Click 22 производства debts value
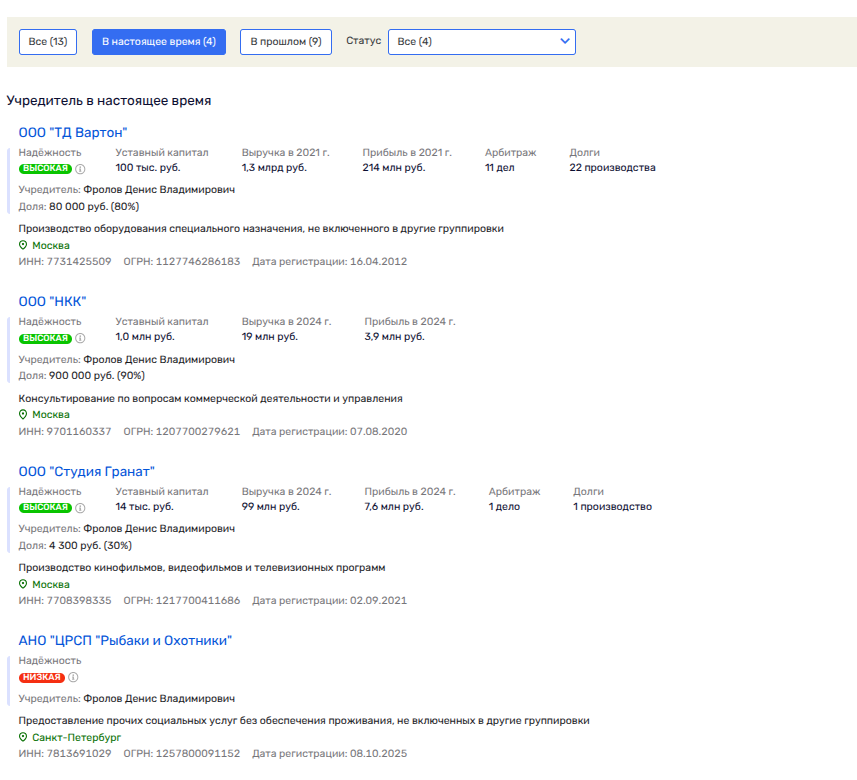Viewport: 857px width, 780px height. [612, 167]
